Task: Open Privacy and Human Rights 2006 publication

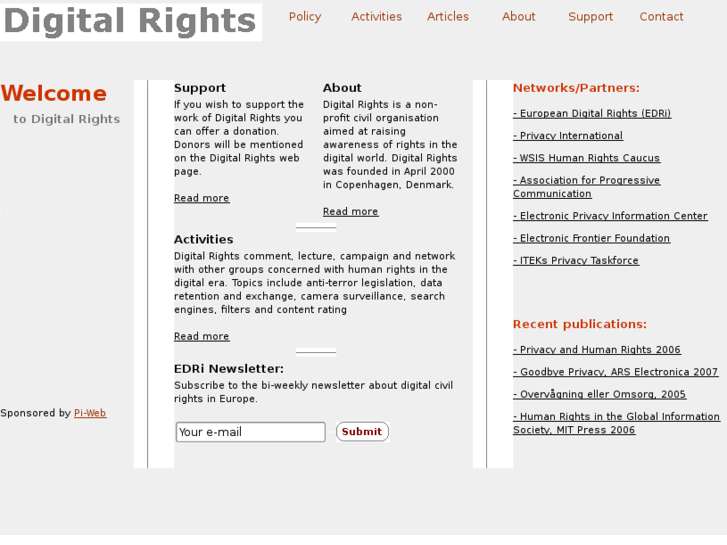Action: [x=597, y=350]
